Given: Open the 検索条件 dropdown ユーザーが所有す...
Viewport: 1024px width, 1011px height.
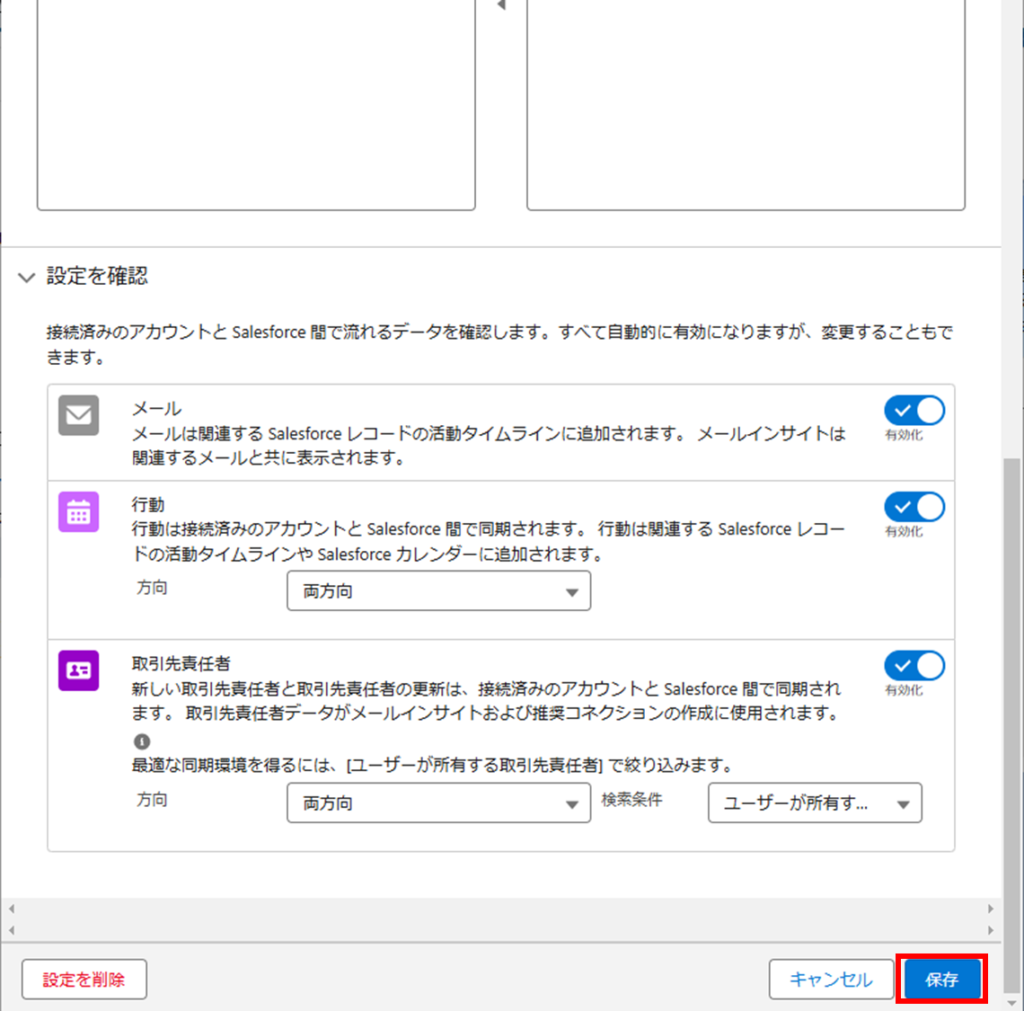Looking at the screenshot, I should click(x=815, y=803).
